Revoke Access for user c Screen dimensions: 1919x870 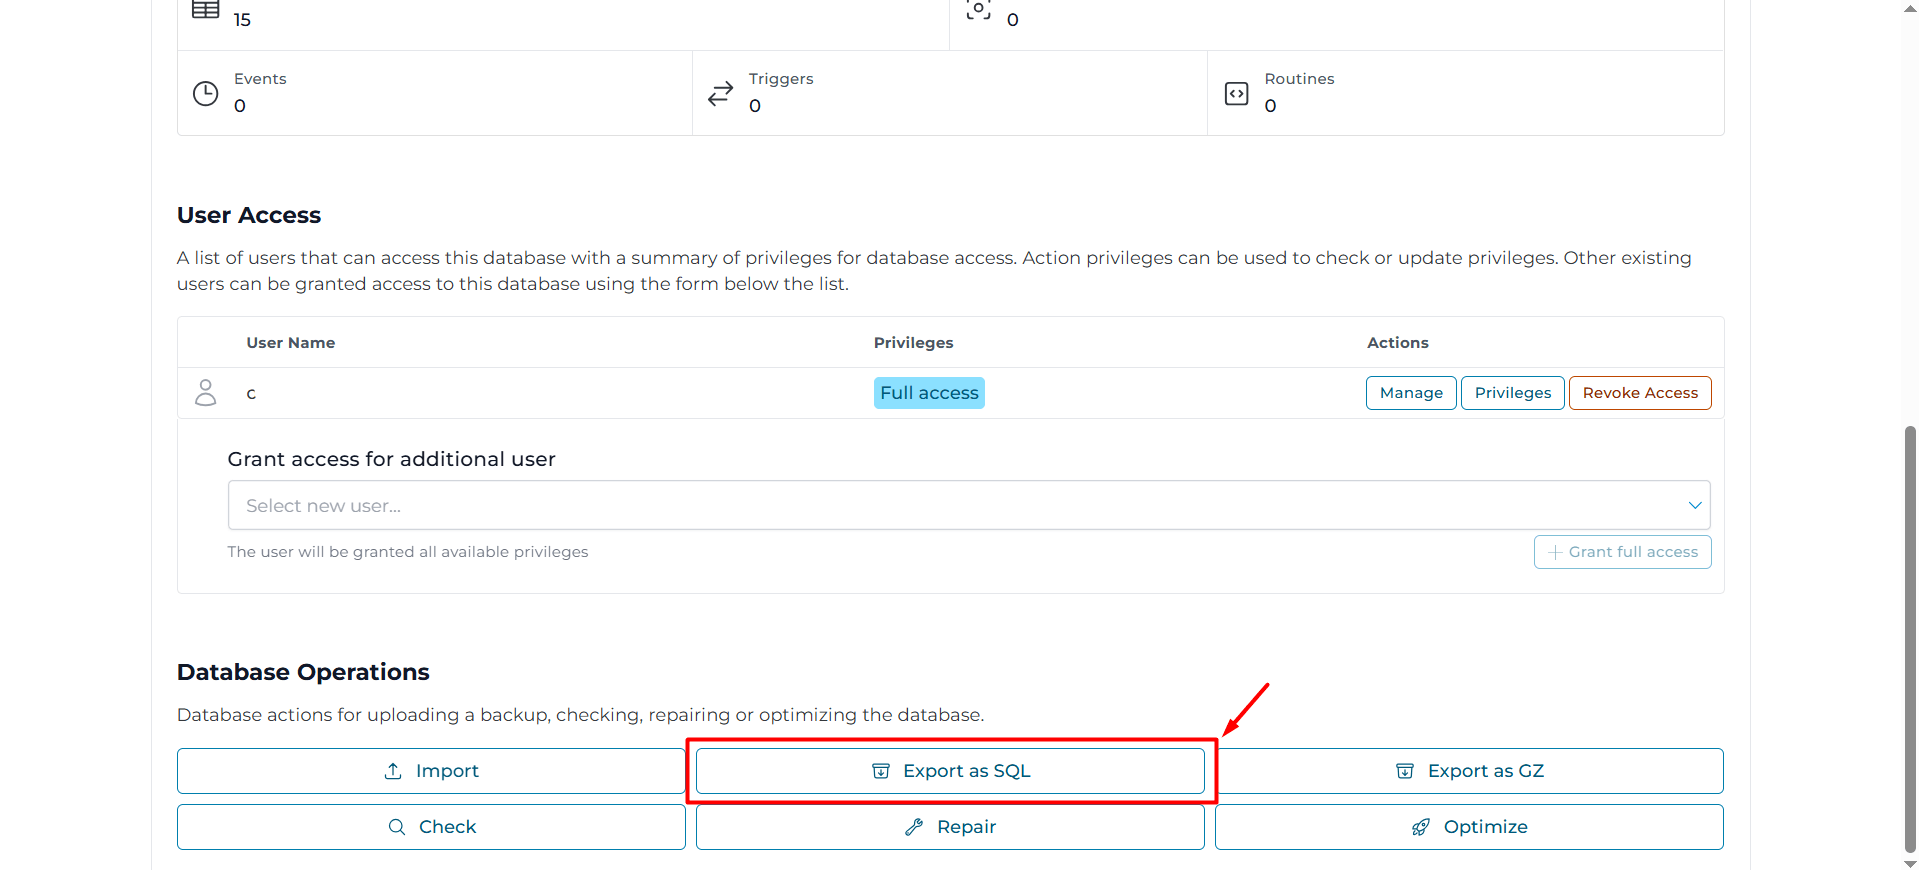[x=1640, y=393]
